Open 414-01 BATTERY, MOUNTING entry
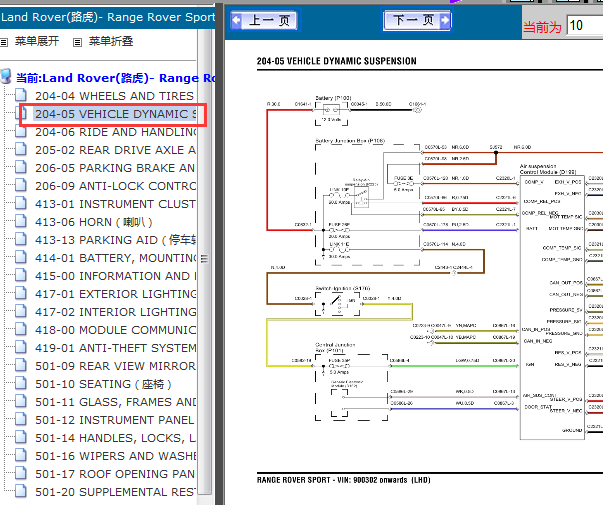Viewport: 603px width, 505px height. tap(115, 258)
